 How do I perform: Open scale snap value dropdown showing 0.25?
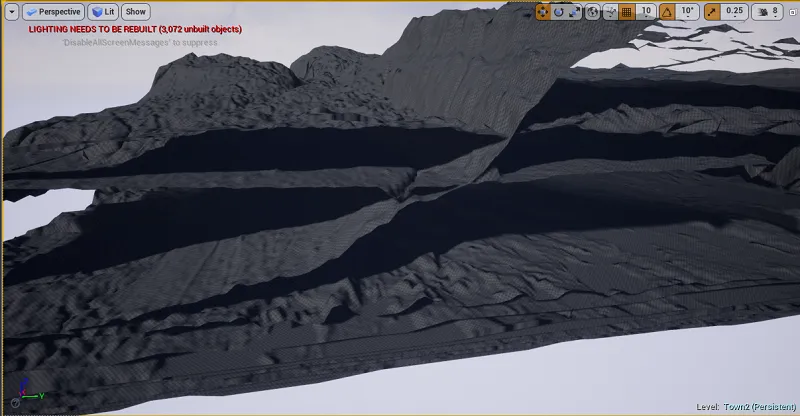[734, 12]
